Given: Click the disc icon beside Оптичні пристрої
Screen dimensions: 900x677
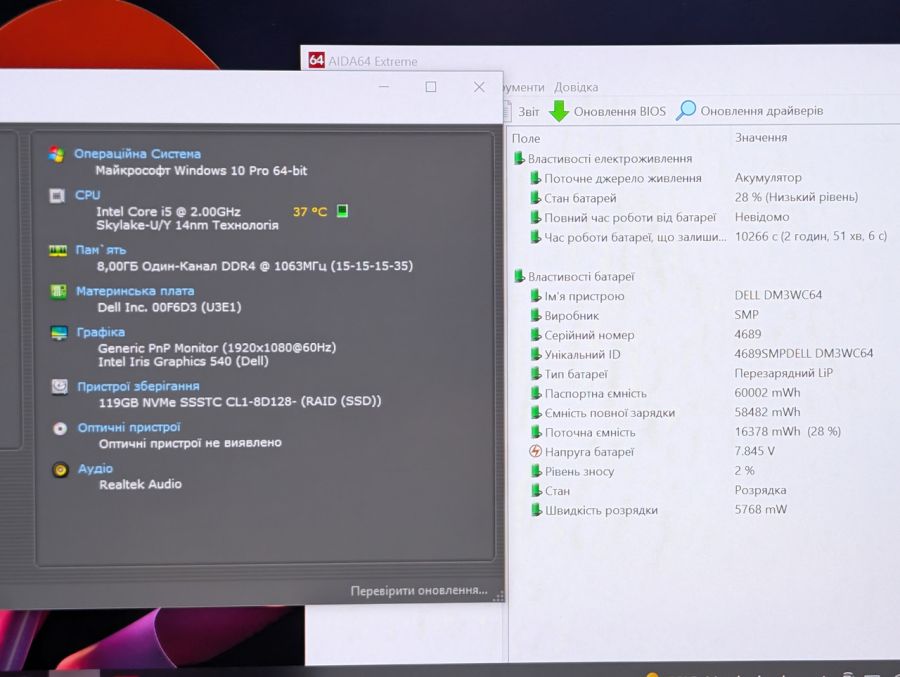Looking at the screenshot, I should click(x=60, y=428).
